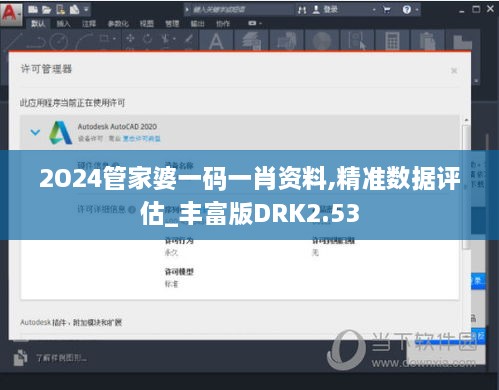
Task: Click the 许可到期日期 label
Action: click(x=333, y=240)
